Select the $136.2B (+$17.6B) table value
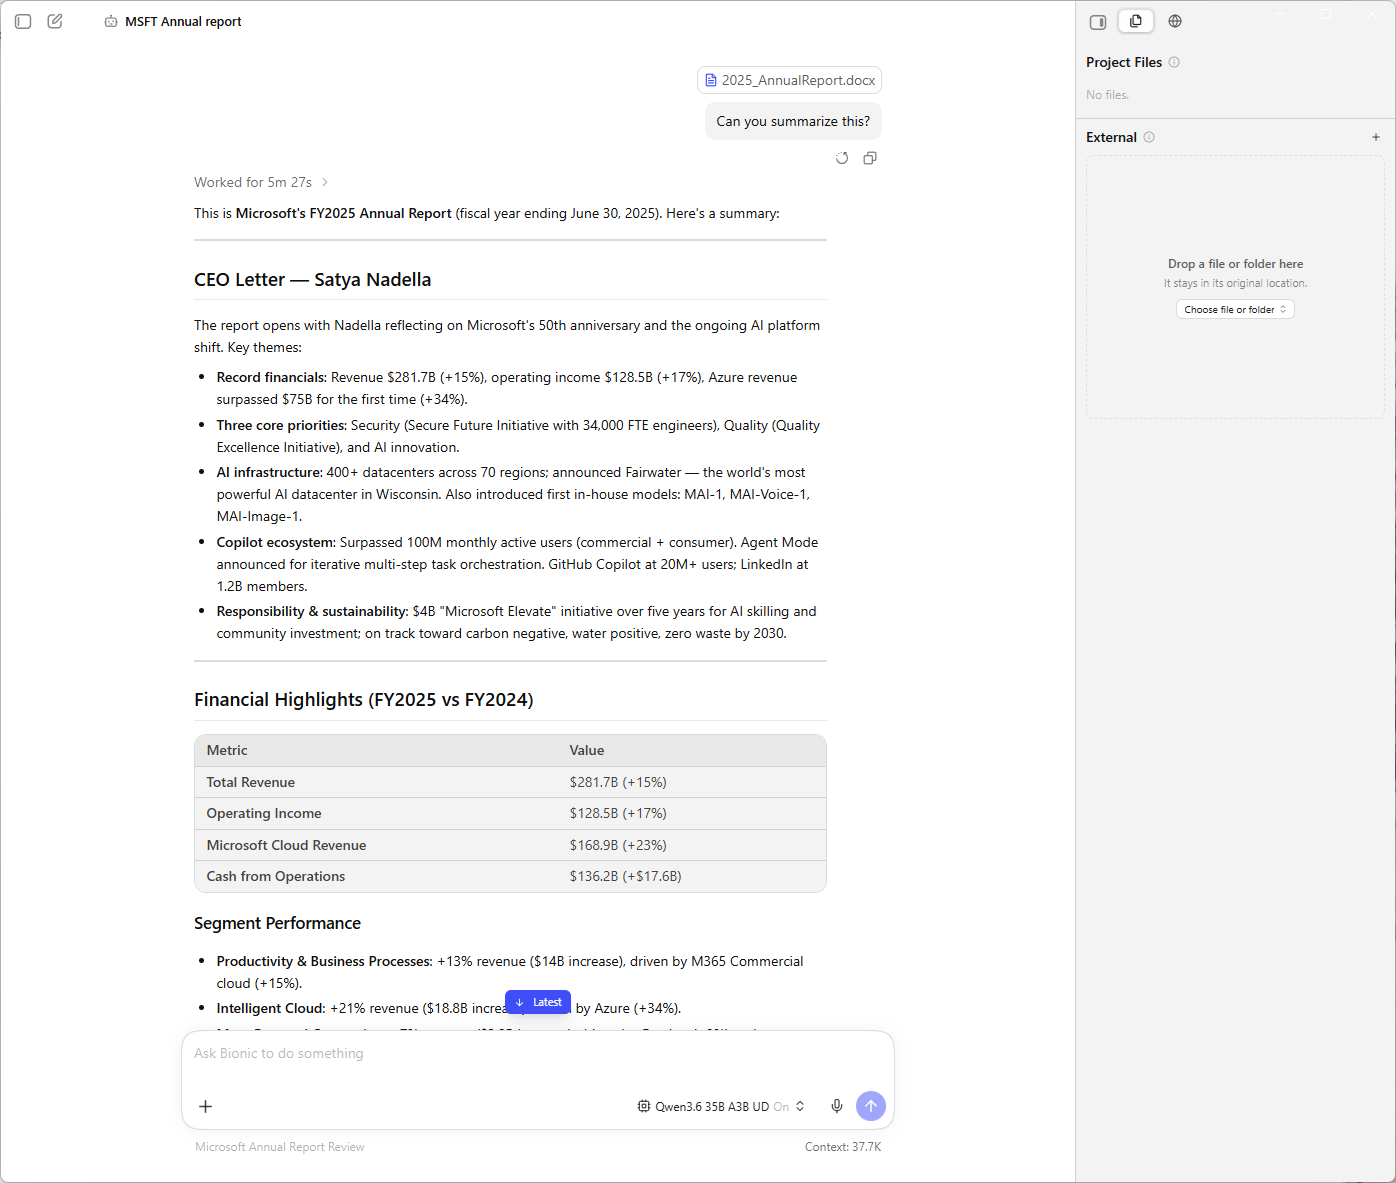The height and width of the screenshot is (1183, 1396). (x=625, y=876)
